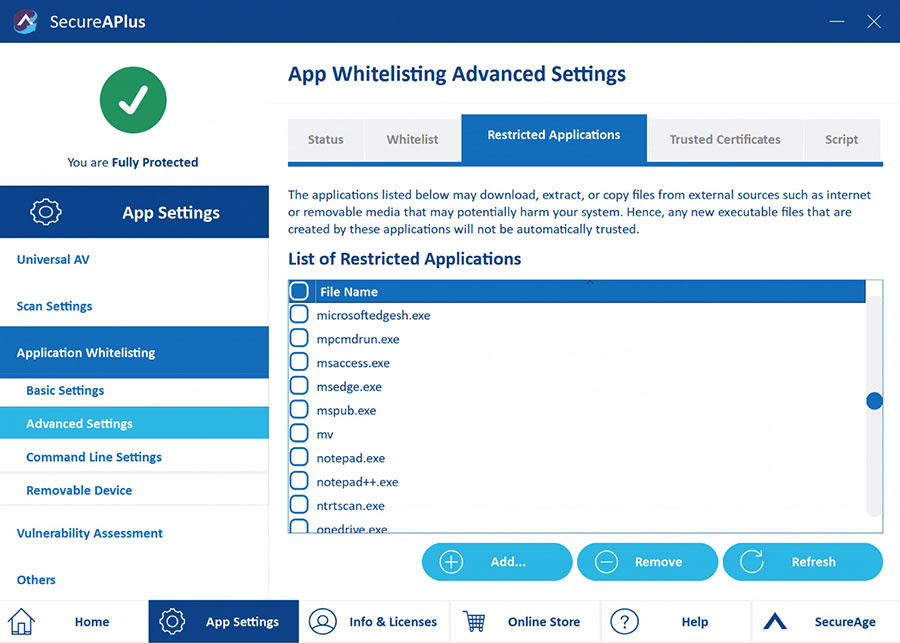Click the minus icon on Remove button
Screen dimensions: 900x643
pyautogui.click(x=606, y=561)
